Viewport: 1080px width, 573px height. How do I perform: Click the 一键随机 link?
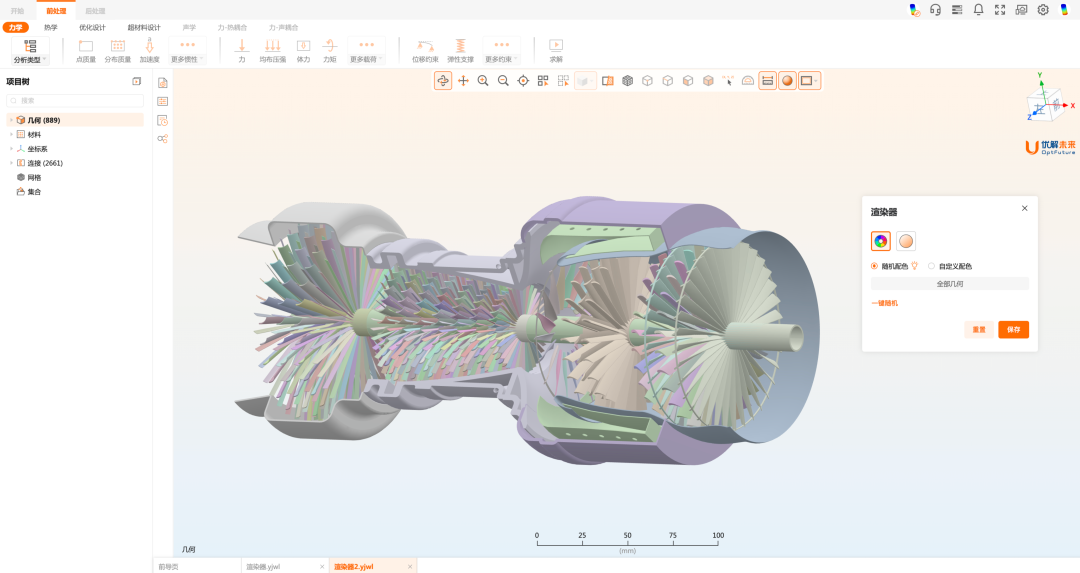[x=884, y=303]
